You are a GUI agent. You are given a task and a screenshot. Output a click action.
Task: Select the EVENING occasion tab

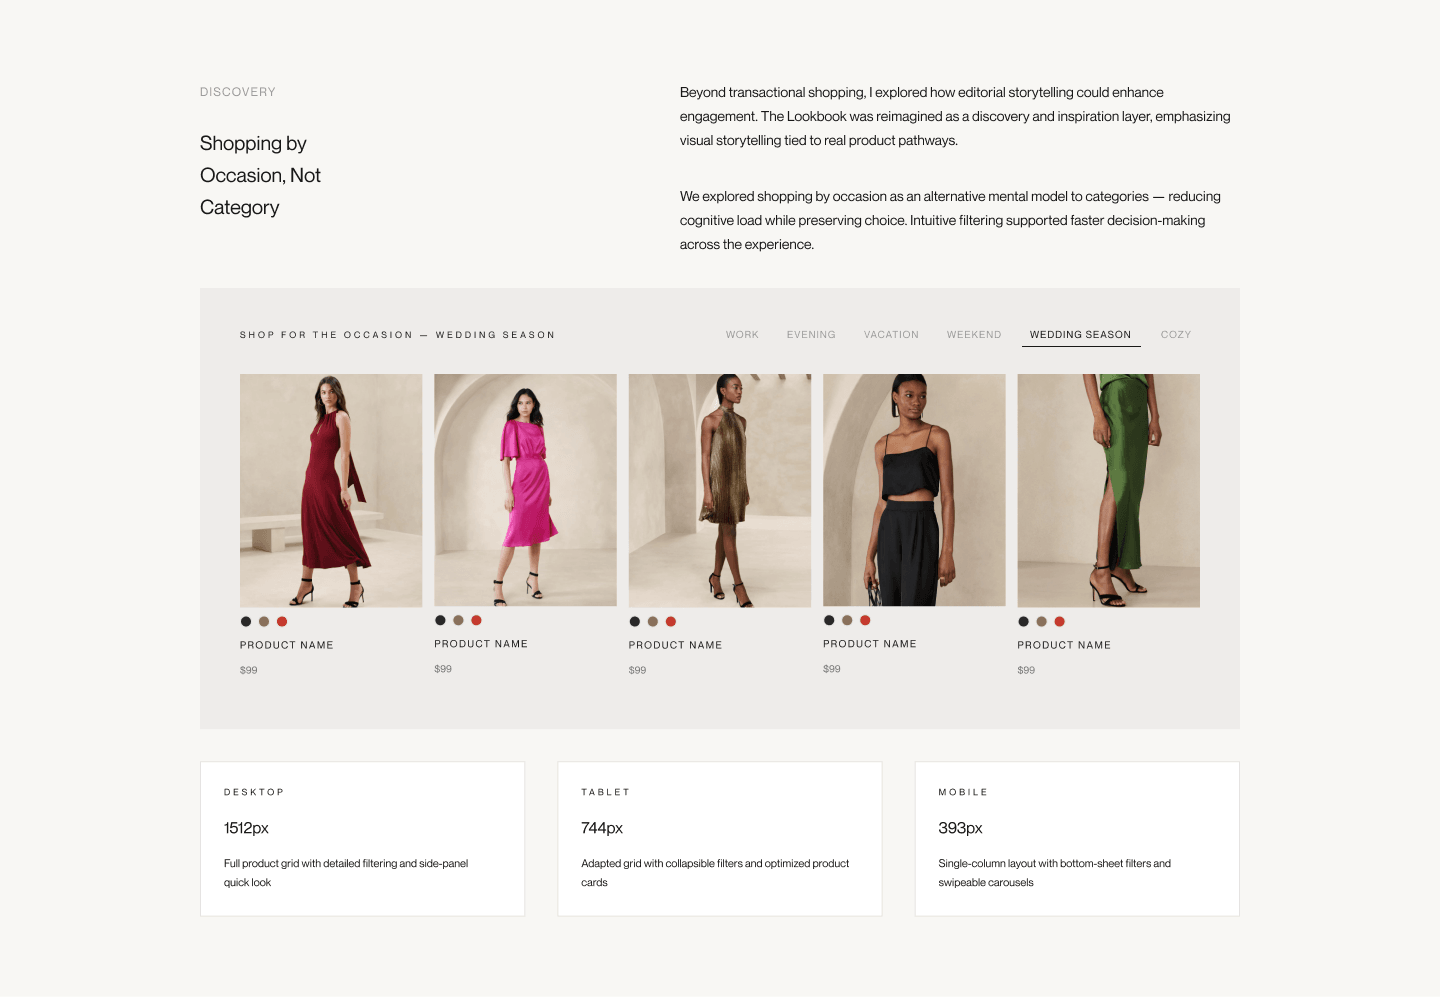pyautogui.click(x=811, y=335)
